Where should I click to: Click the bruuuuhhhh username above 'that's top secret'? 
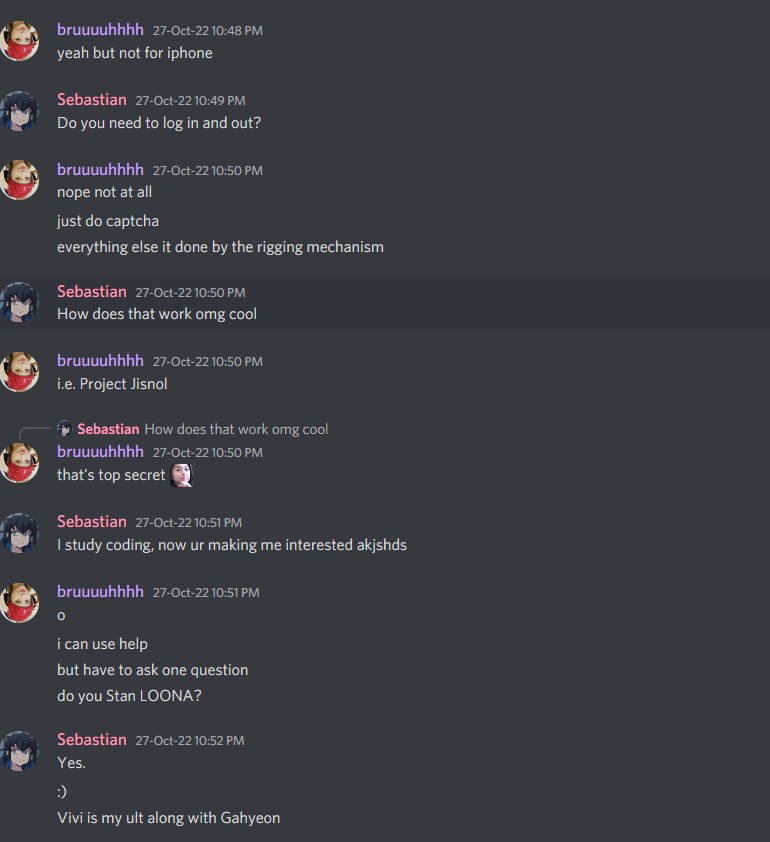click(100, 452)
